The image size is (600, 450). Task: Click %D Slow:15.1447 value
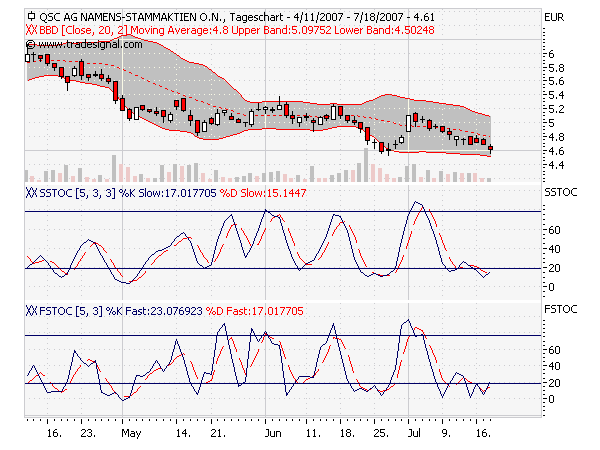[263, 193]
